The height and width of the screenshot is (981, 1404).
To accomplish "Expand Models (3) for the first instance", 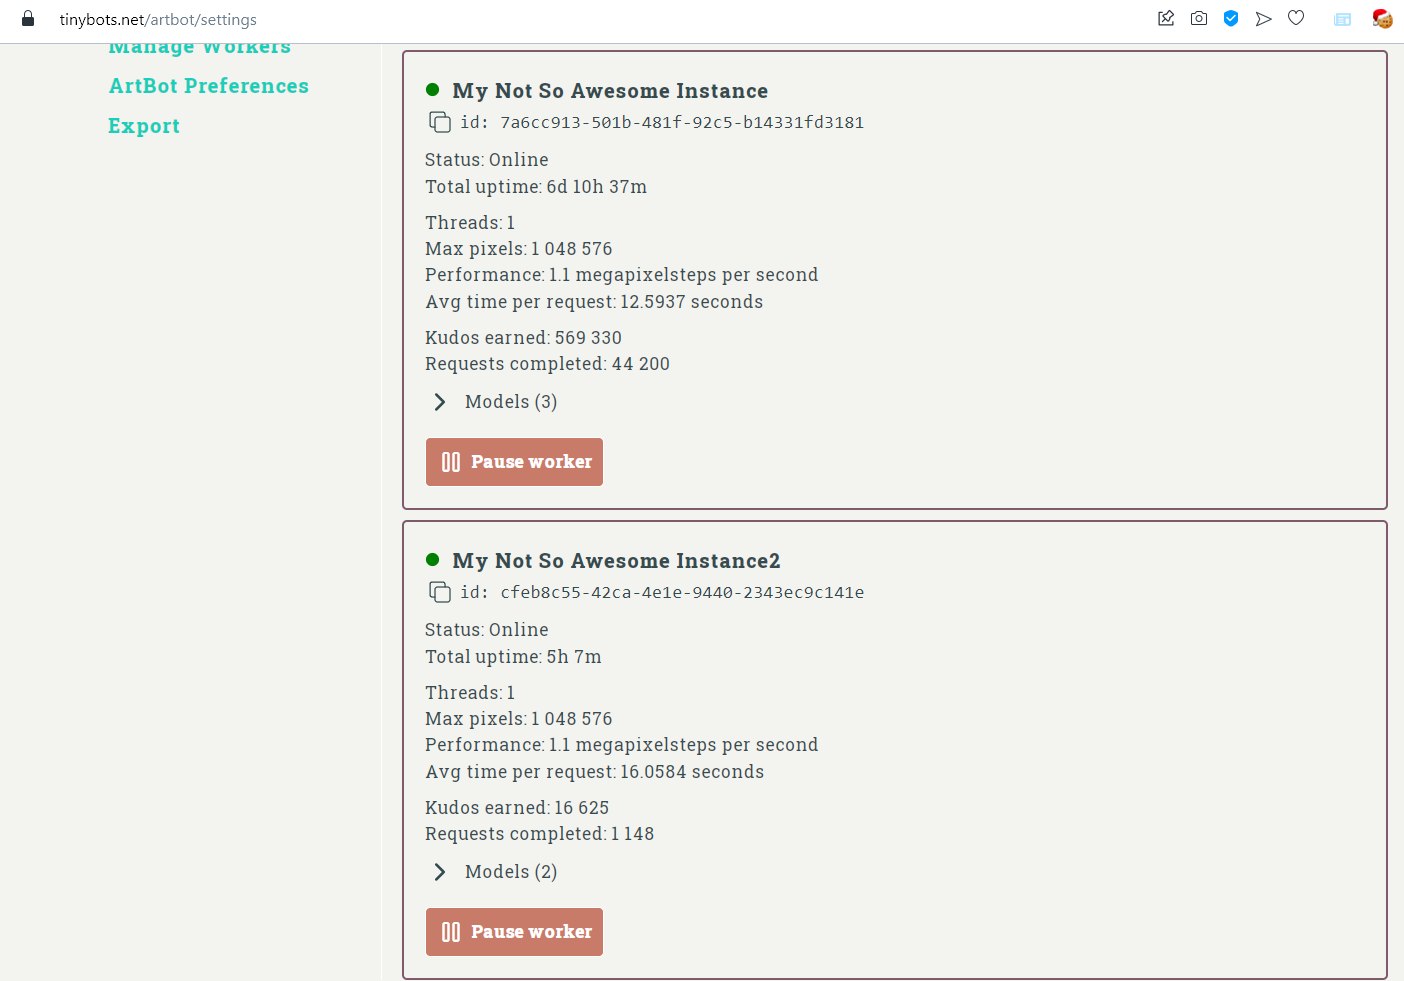I will [x=496, y=402].
